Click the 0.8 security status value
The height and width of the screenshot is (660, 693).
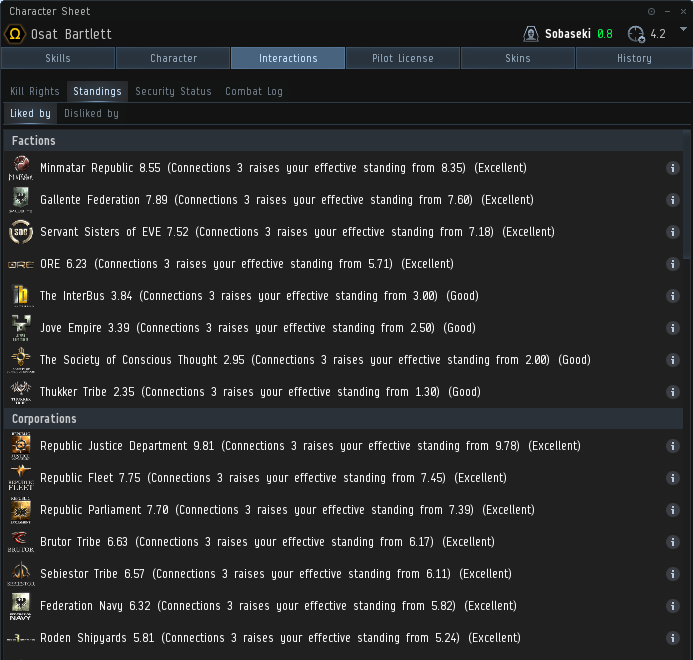click(x=605, y=34)
